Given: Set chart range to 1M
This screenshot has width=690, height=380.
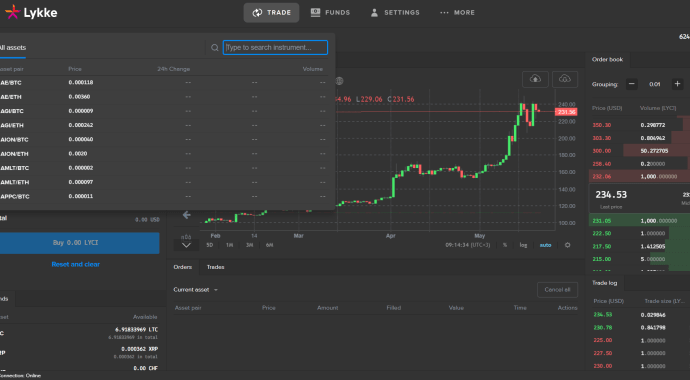Looking at the screenshot, I should tap(229, 245).
